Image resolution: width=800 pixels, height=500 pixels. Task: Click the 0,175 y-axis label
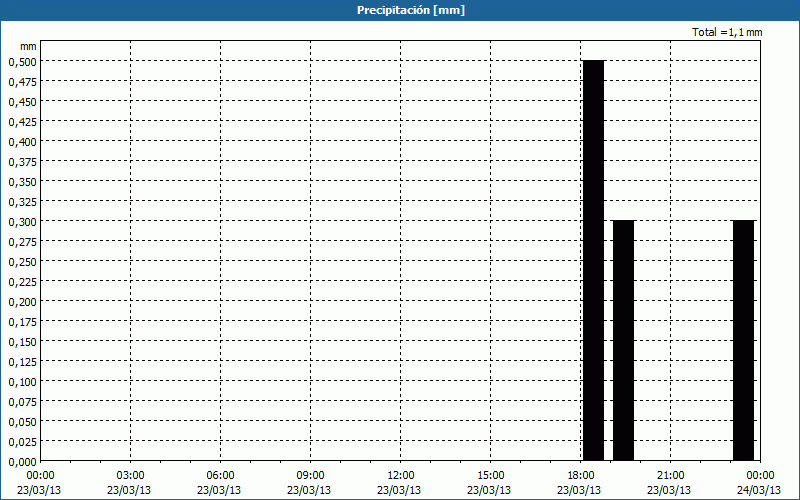(22, 321)
